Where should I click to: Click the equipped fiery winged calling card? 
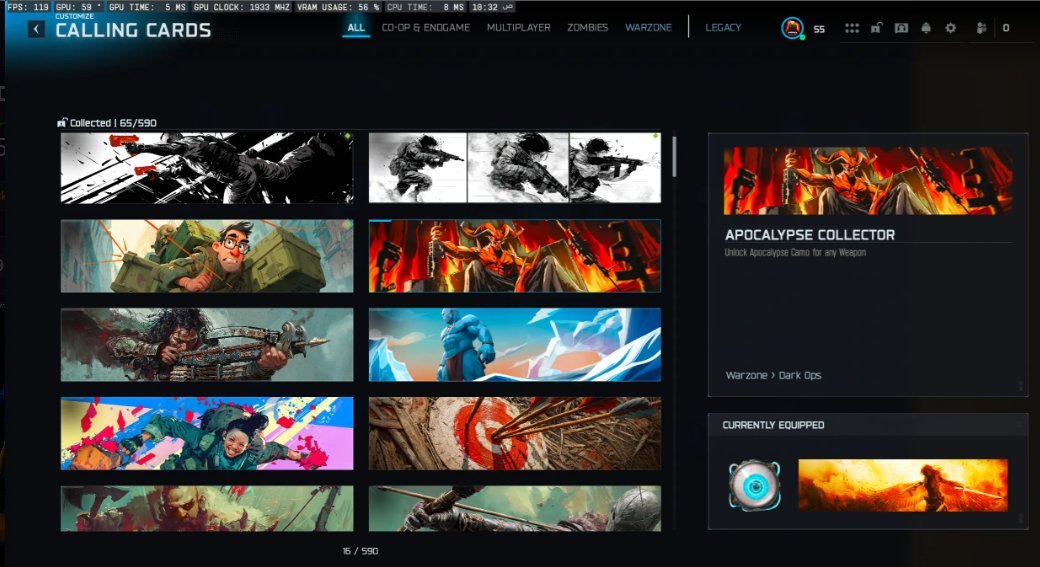(902, 486)
